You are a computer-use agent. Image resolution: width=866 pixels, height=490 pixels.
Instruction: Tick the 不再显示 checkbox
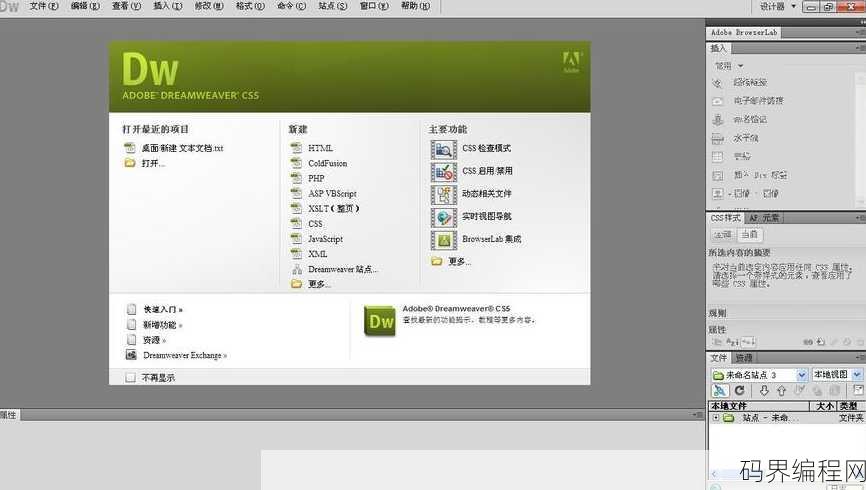(130, 378)
